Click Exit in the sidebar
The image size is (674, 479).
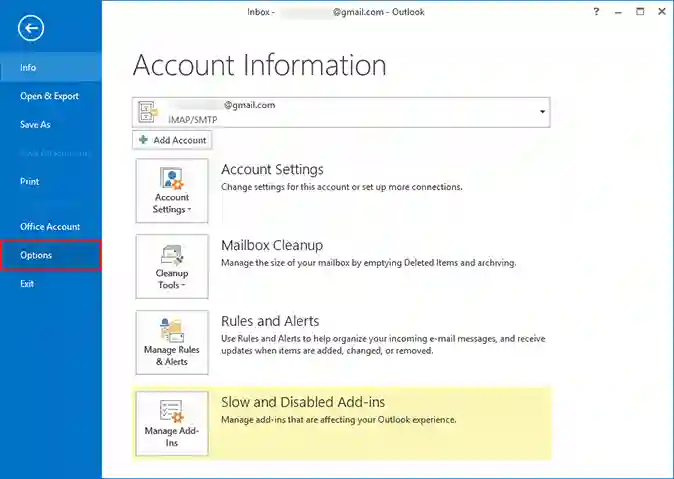[x=51, y=284]
